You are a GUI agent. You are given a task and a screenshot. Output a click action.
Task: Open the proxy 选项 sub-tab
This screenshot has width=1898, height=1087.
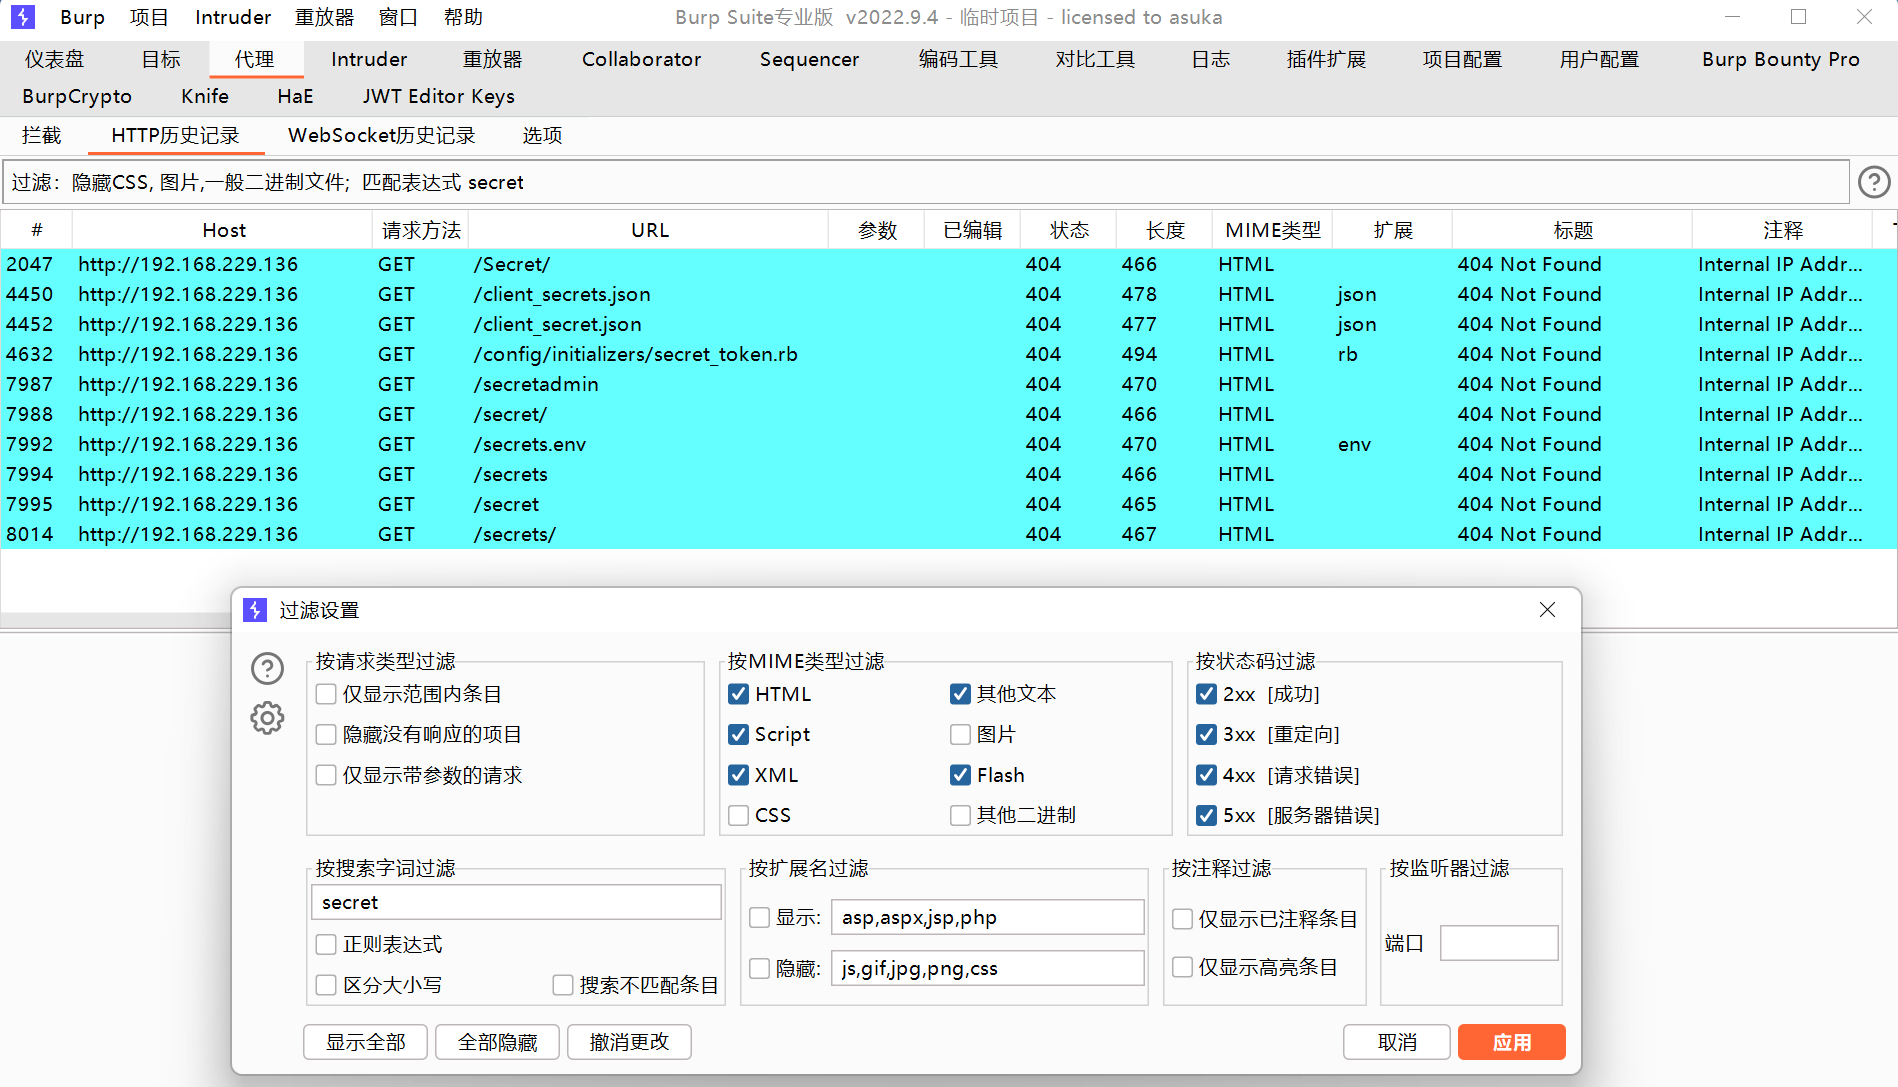click(x=543, y=135)
